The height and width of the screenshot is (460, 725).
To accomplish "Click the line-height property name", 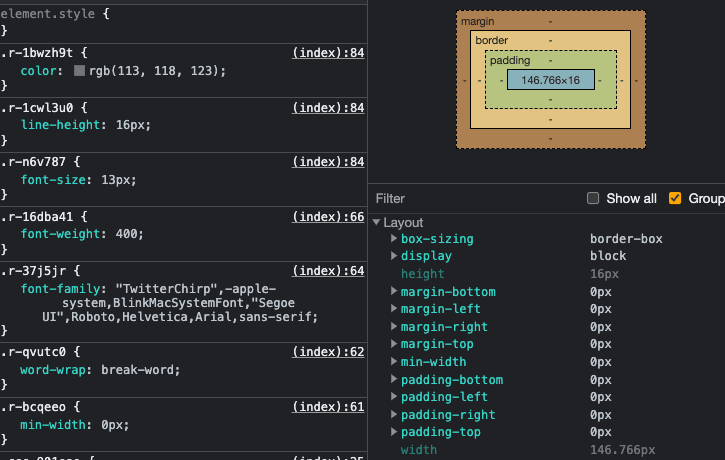I will tap(60, 125).
